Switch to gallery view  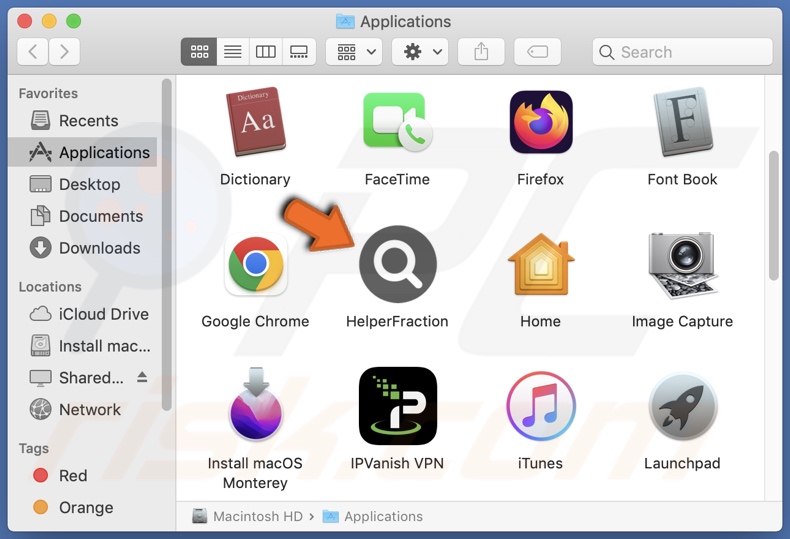pos(299,51)
